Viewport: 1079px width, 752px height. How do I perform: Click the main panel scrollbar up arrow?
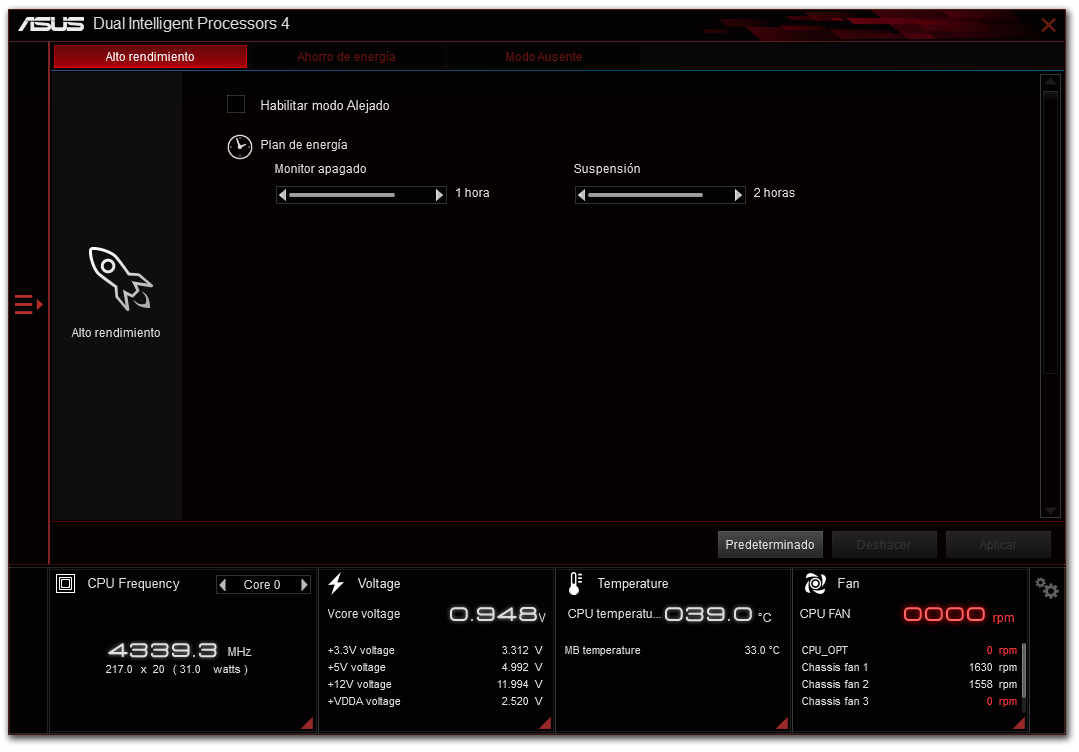tap(1050, 82)
